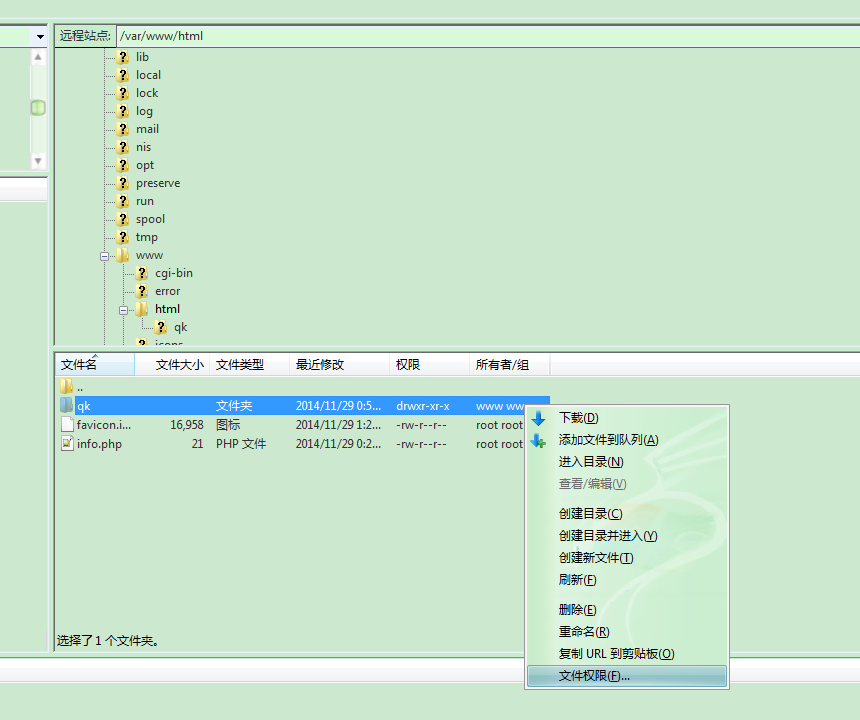860x720 pixels.
Task: Click the 'www' open folder icon
Action: pyautogui.click(x=123, y=255)
